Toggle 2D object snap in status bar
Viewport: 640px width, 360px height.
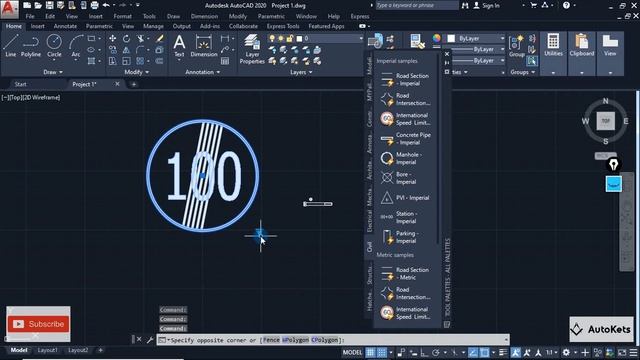[x=484, y=352]
